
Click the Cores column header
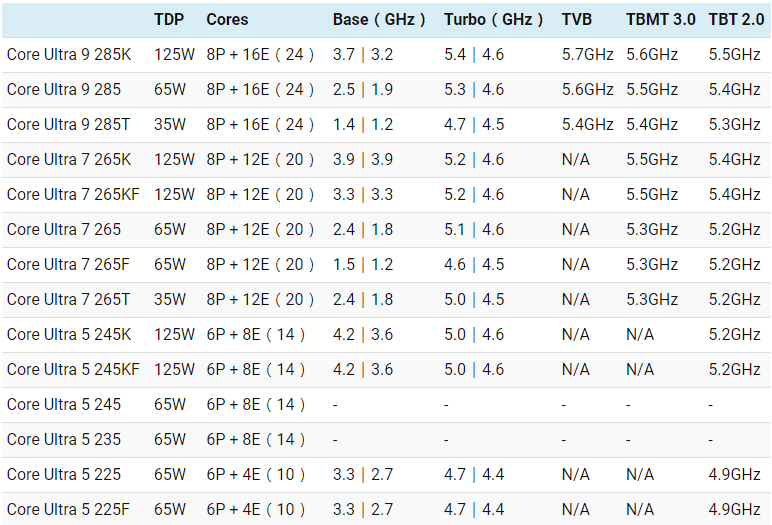tap(227, 19)
